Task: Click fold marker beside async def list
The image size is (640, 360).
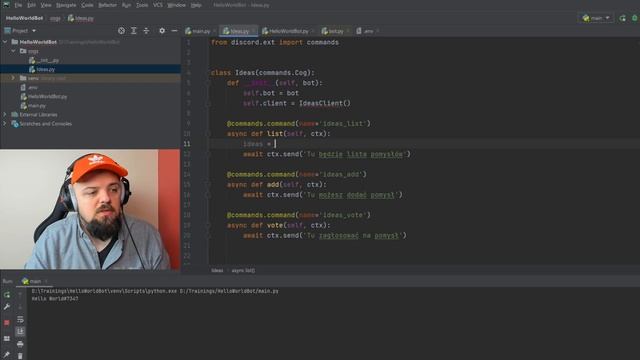Action: (x=208, y=133)
